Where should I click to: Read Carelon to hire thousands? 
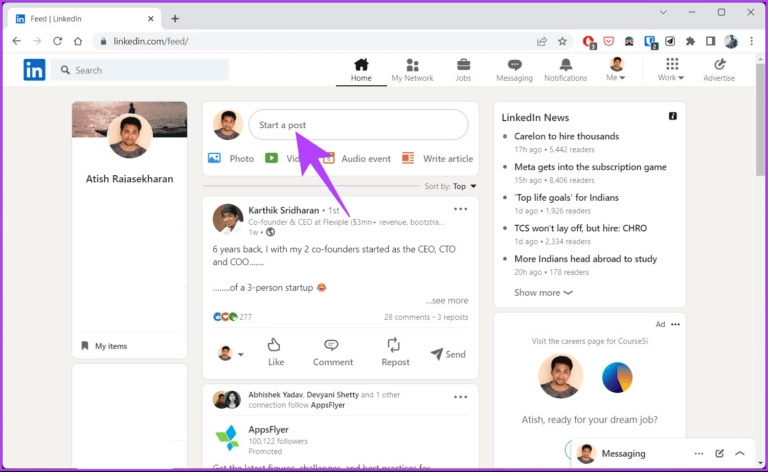tap(567, 136)
